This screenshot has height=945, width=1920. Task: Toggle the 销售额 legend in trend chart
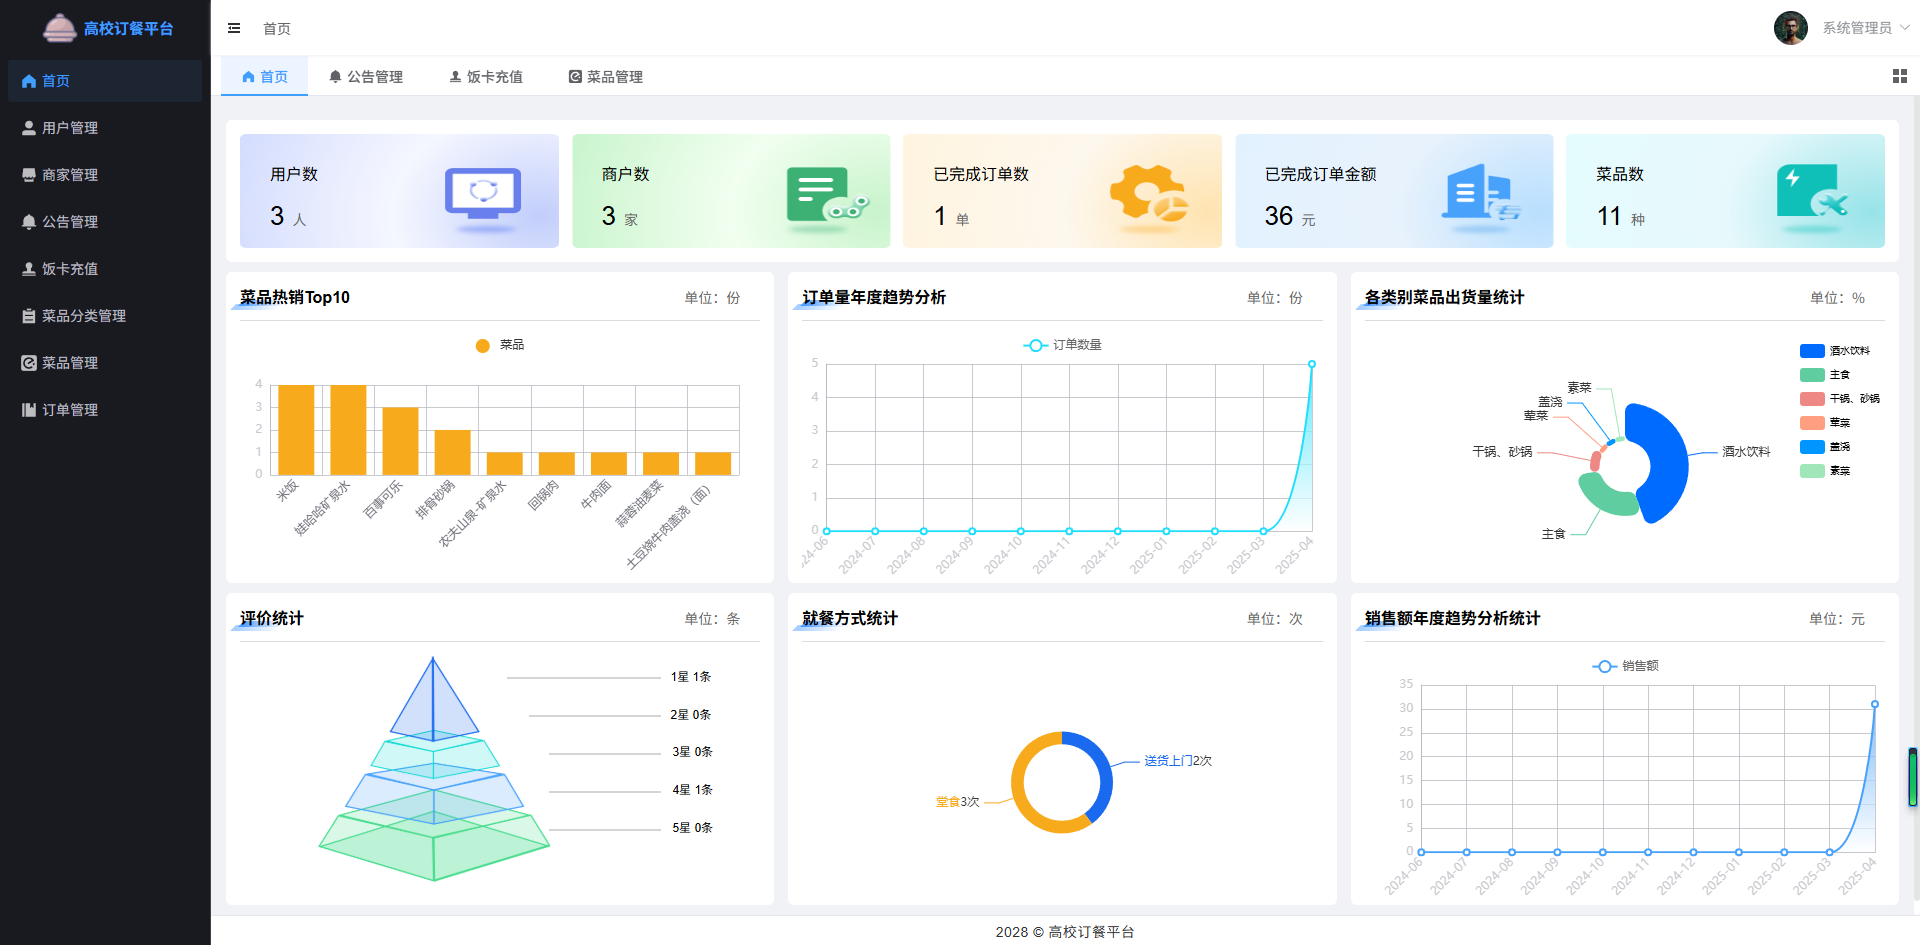(x=1624, y=665)
